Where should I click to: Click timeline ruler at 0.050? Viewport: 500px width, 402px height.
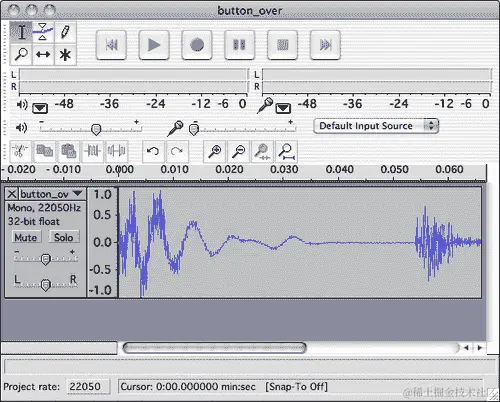[394, 170]
